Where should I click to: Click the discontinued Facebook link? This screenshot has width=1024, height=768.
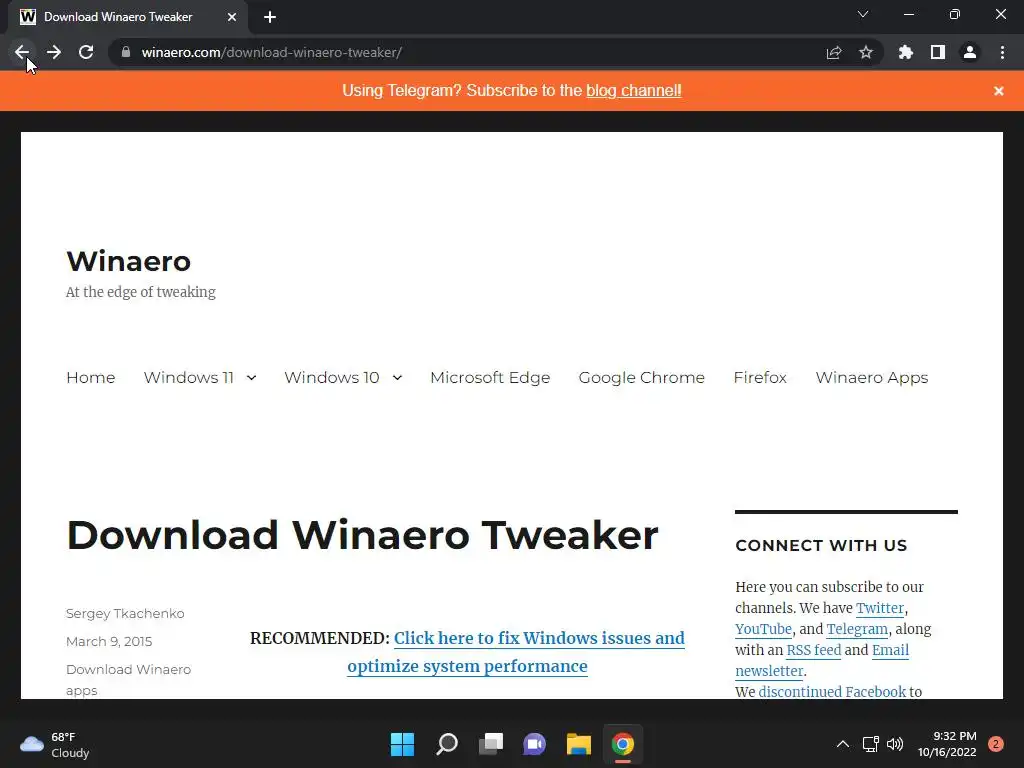(832, 692)
